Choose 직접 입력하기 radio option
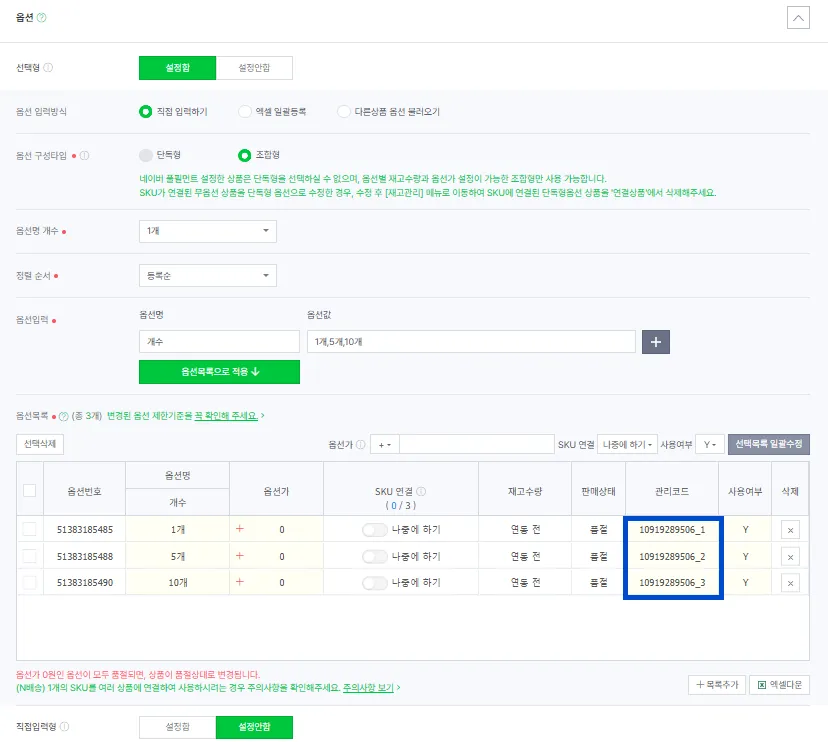The image size is (828, 742). [x=145, y=112]
